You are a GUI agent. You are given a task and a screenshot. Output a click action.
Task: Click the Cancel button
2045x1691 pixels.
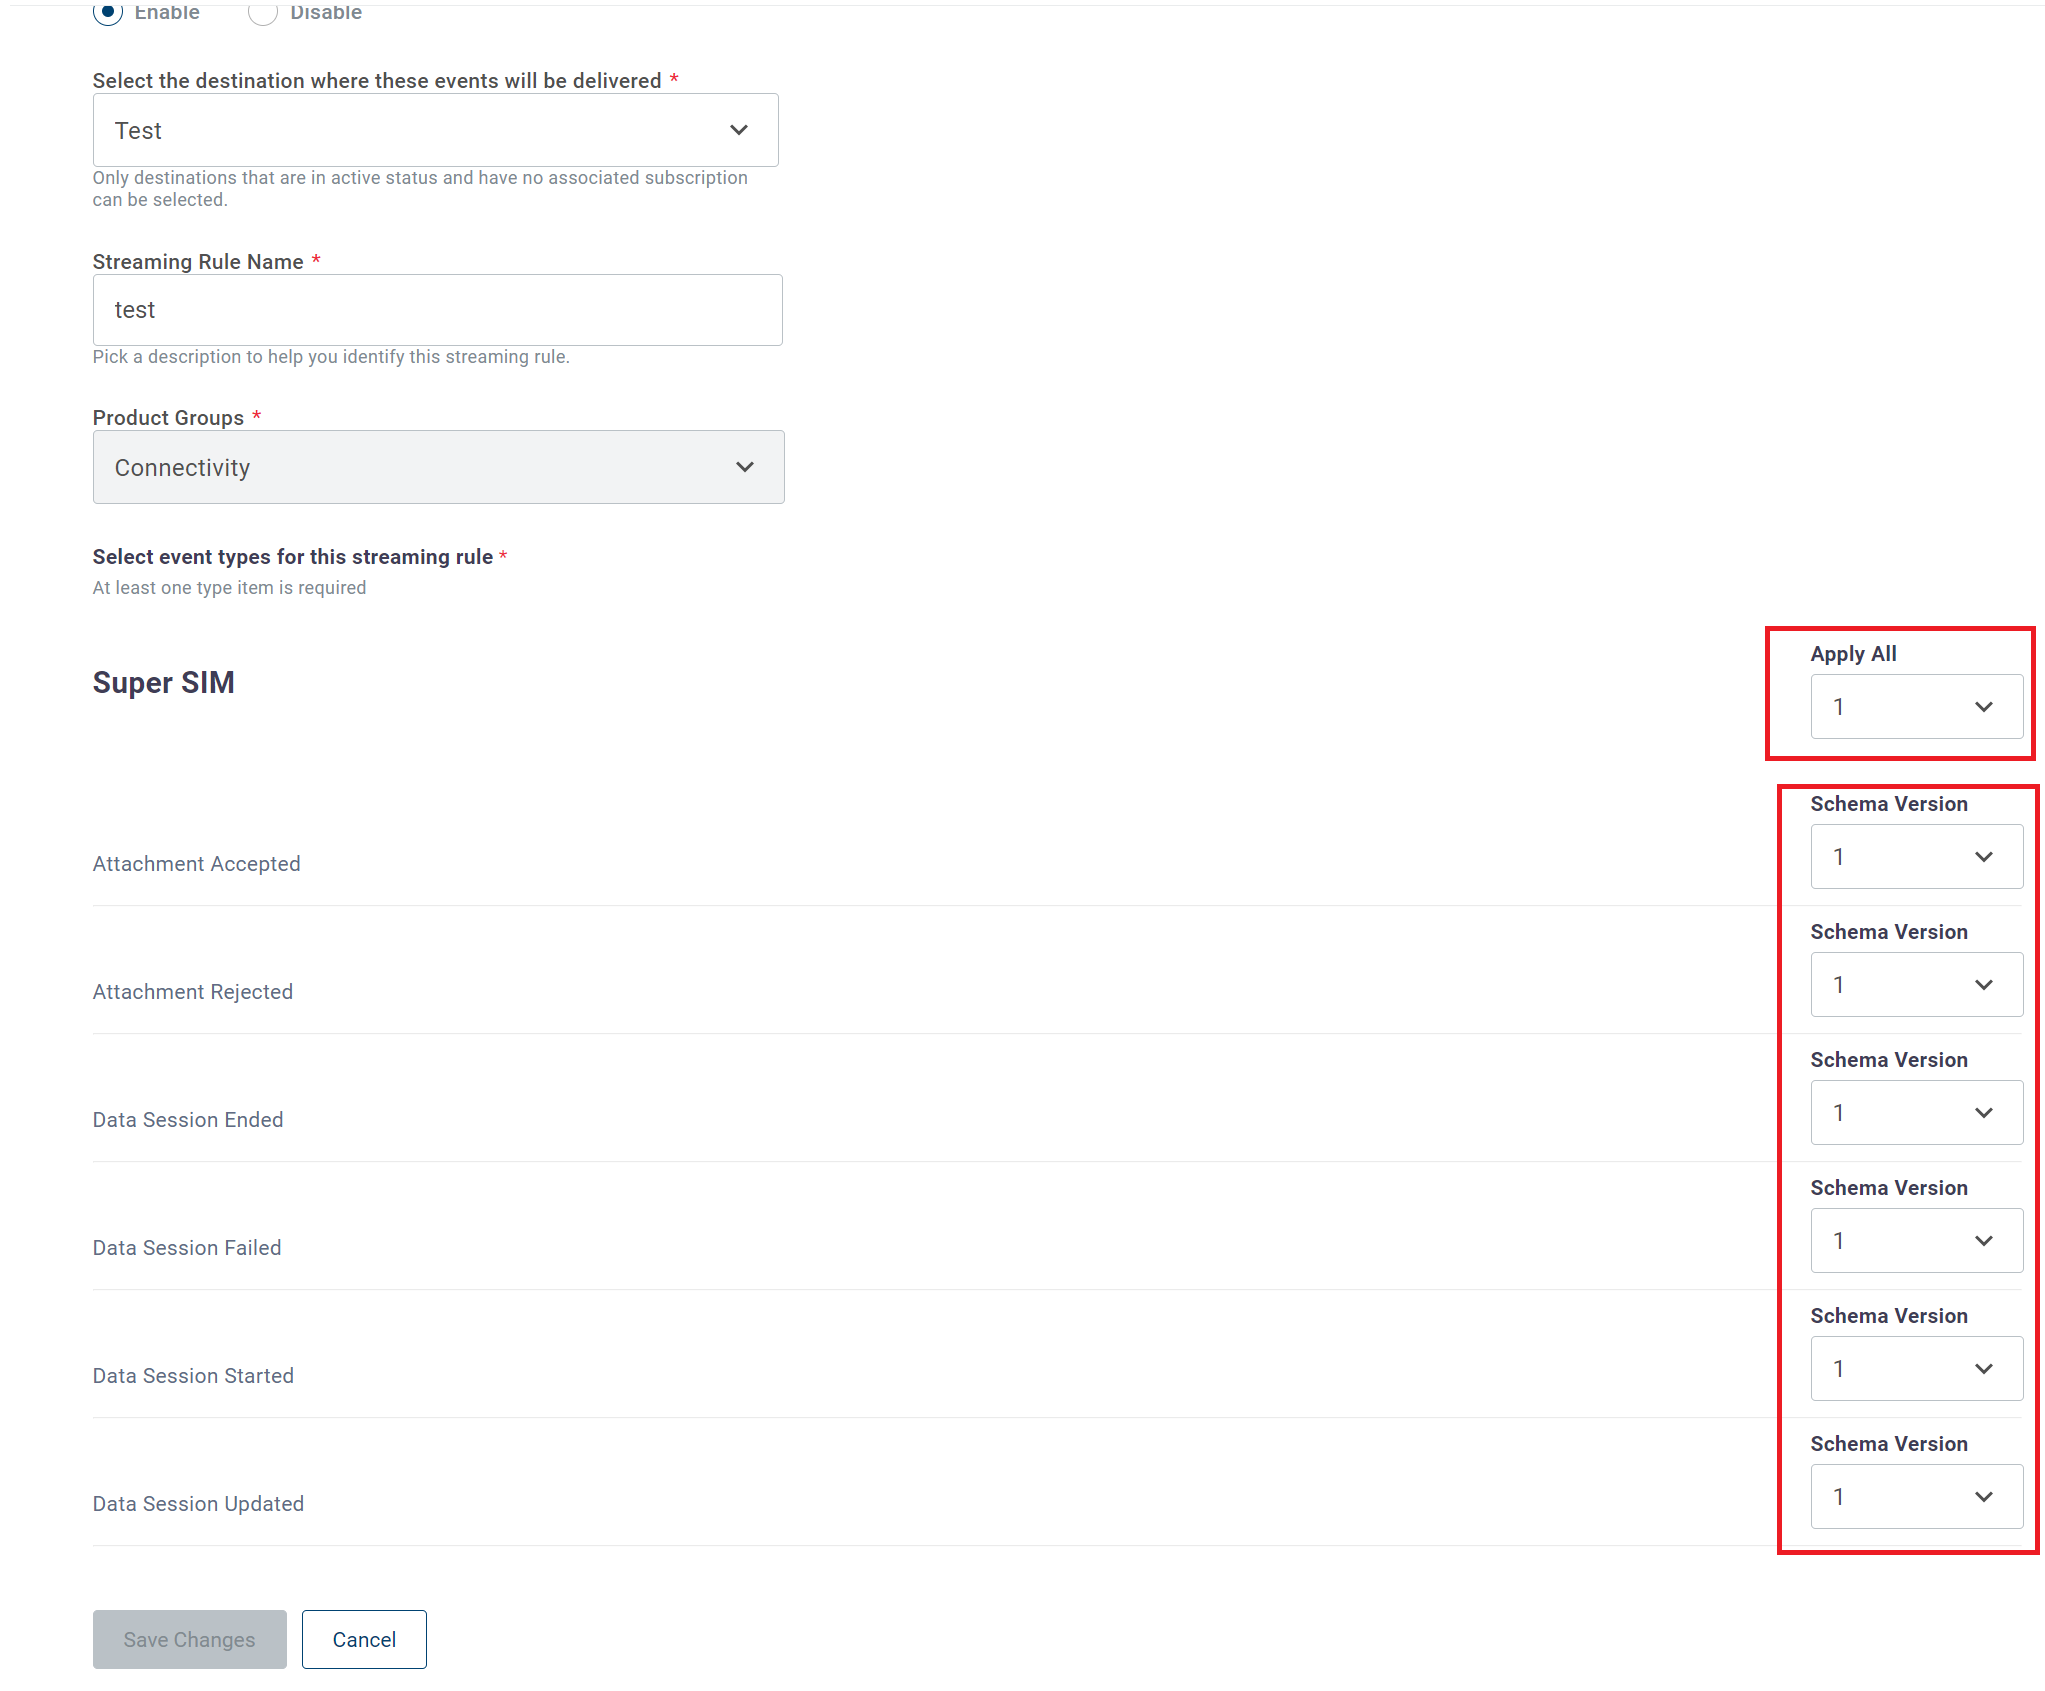pos(364,1639)
